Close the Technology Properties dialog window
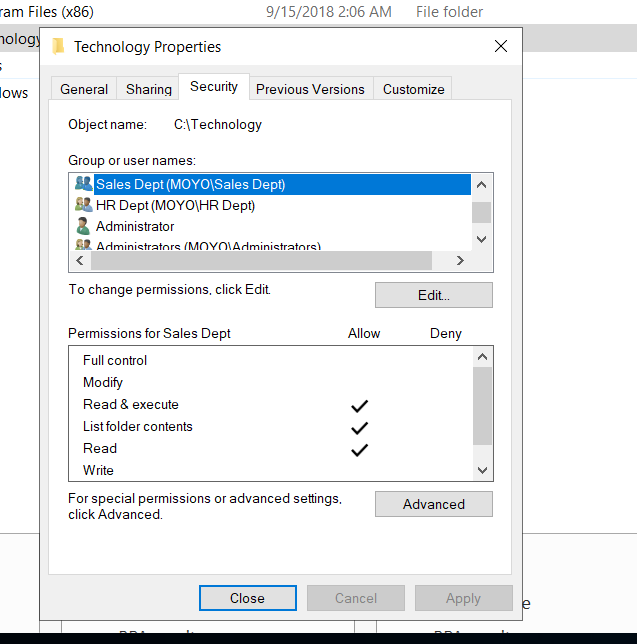 (501, 46)
